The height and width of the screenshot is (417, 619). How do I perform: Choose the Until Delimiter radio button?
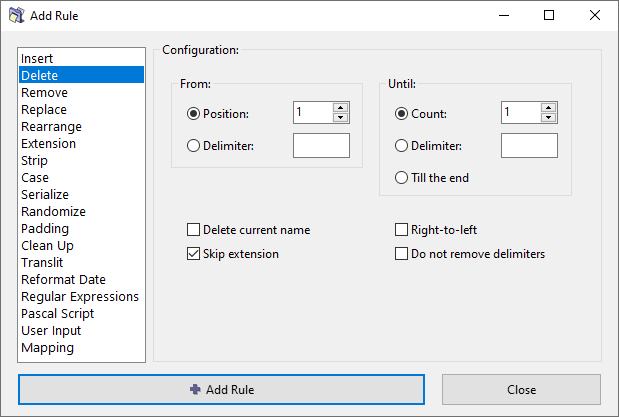(403, 146)
